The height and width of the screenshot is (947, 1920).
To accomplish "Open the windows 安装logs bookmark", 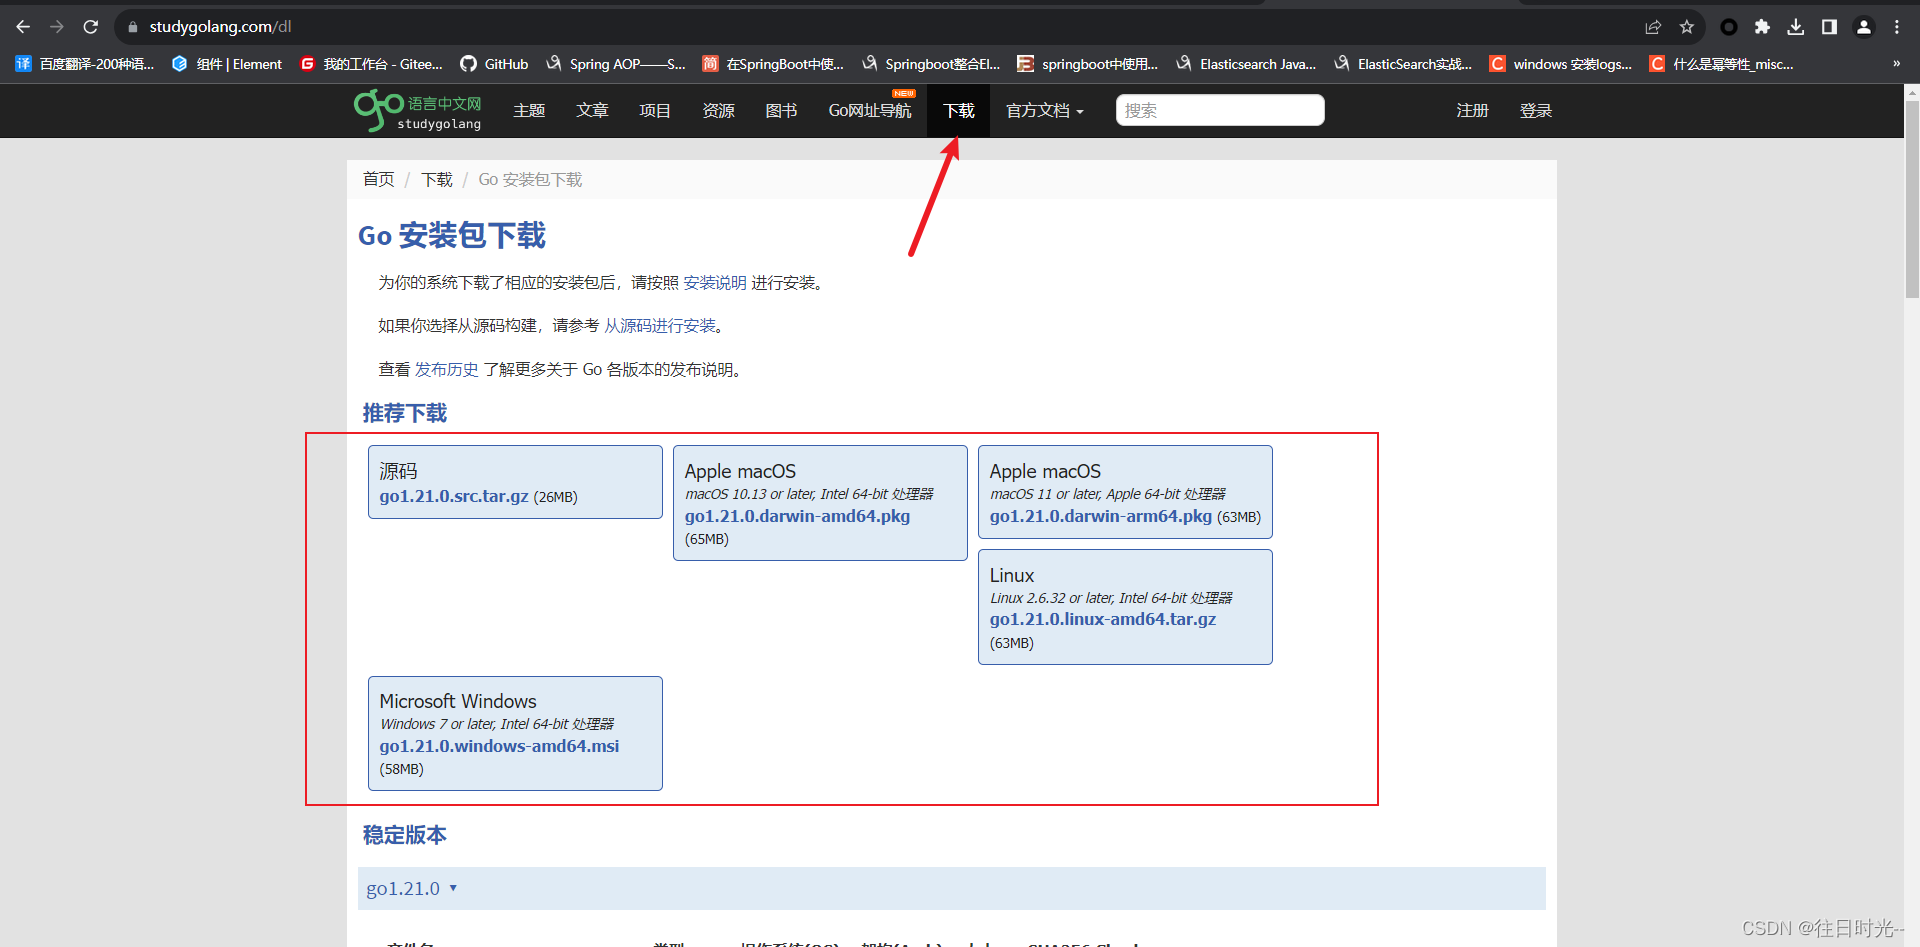I will click(x=1561, y=64).
